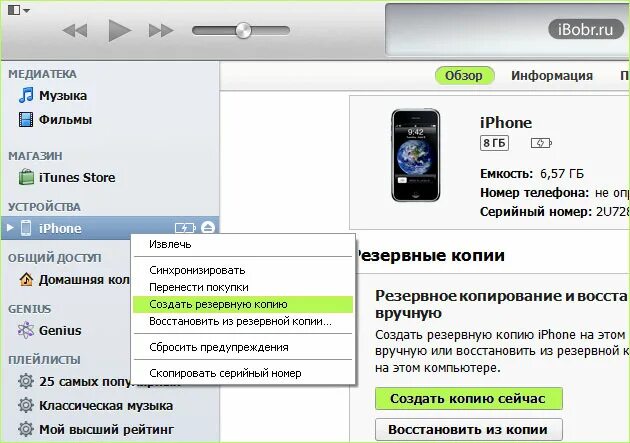Open iTunes Store shopping bag icon
The width and height of the screenshot is (630, 443).
click(26, 177)
